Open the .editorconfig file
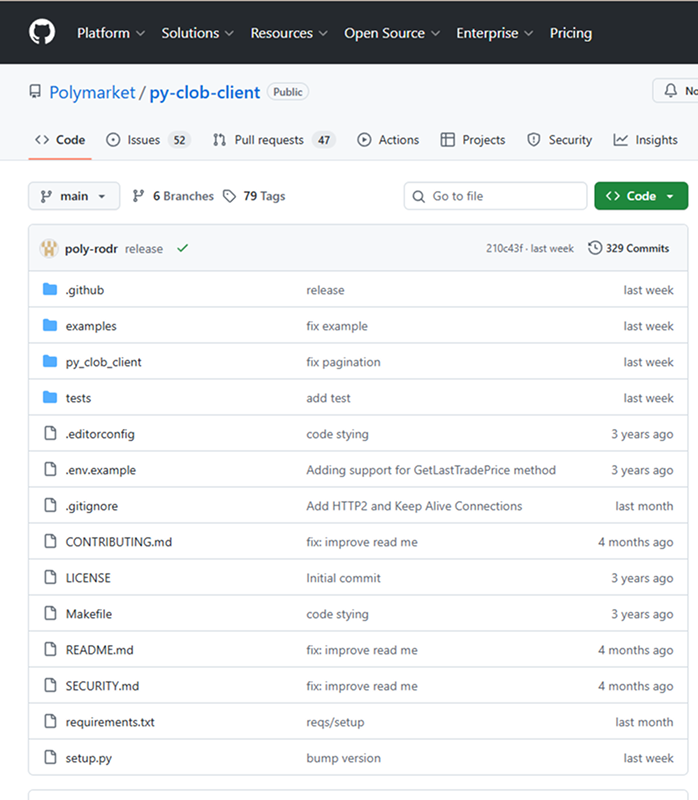This screenshot has width=698, height=800. point(100,434)
